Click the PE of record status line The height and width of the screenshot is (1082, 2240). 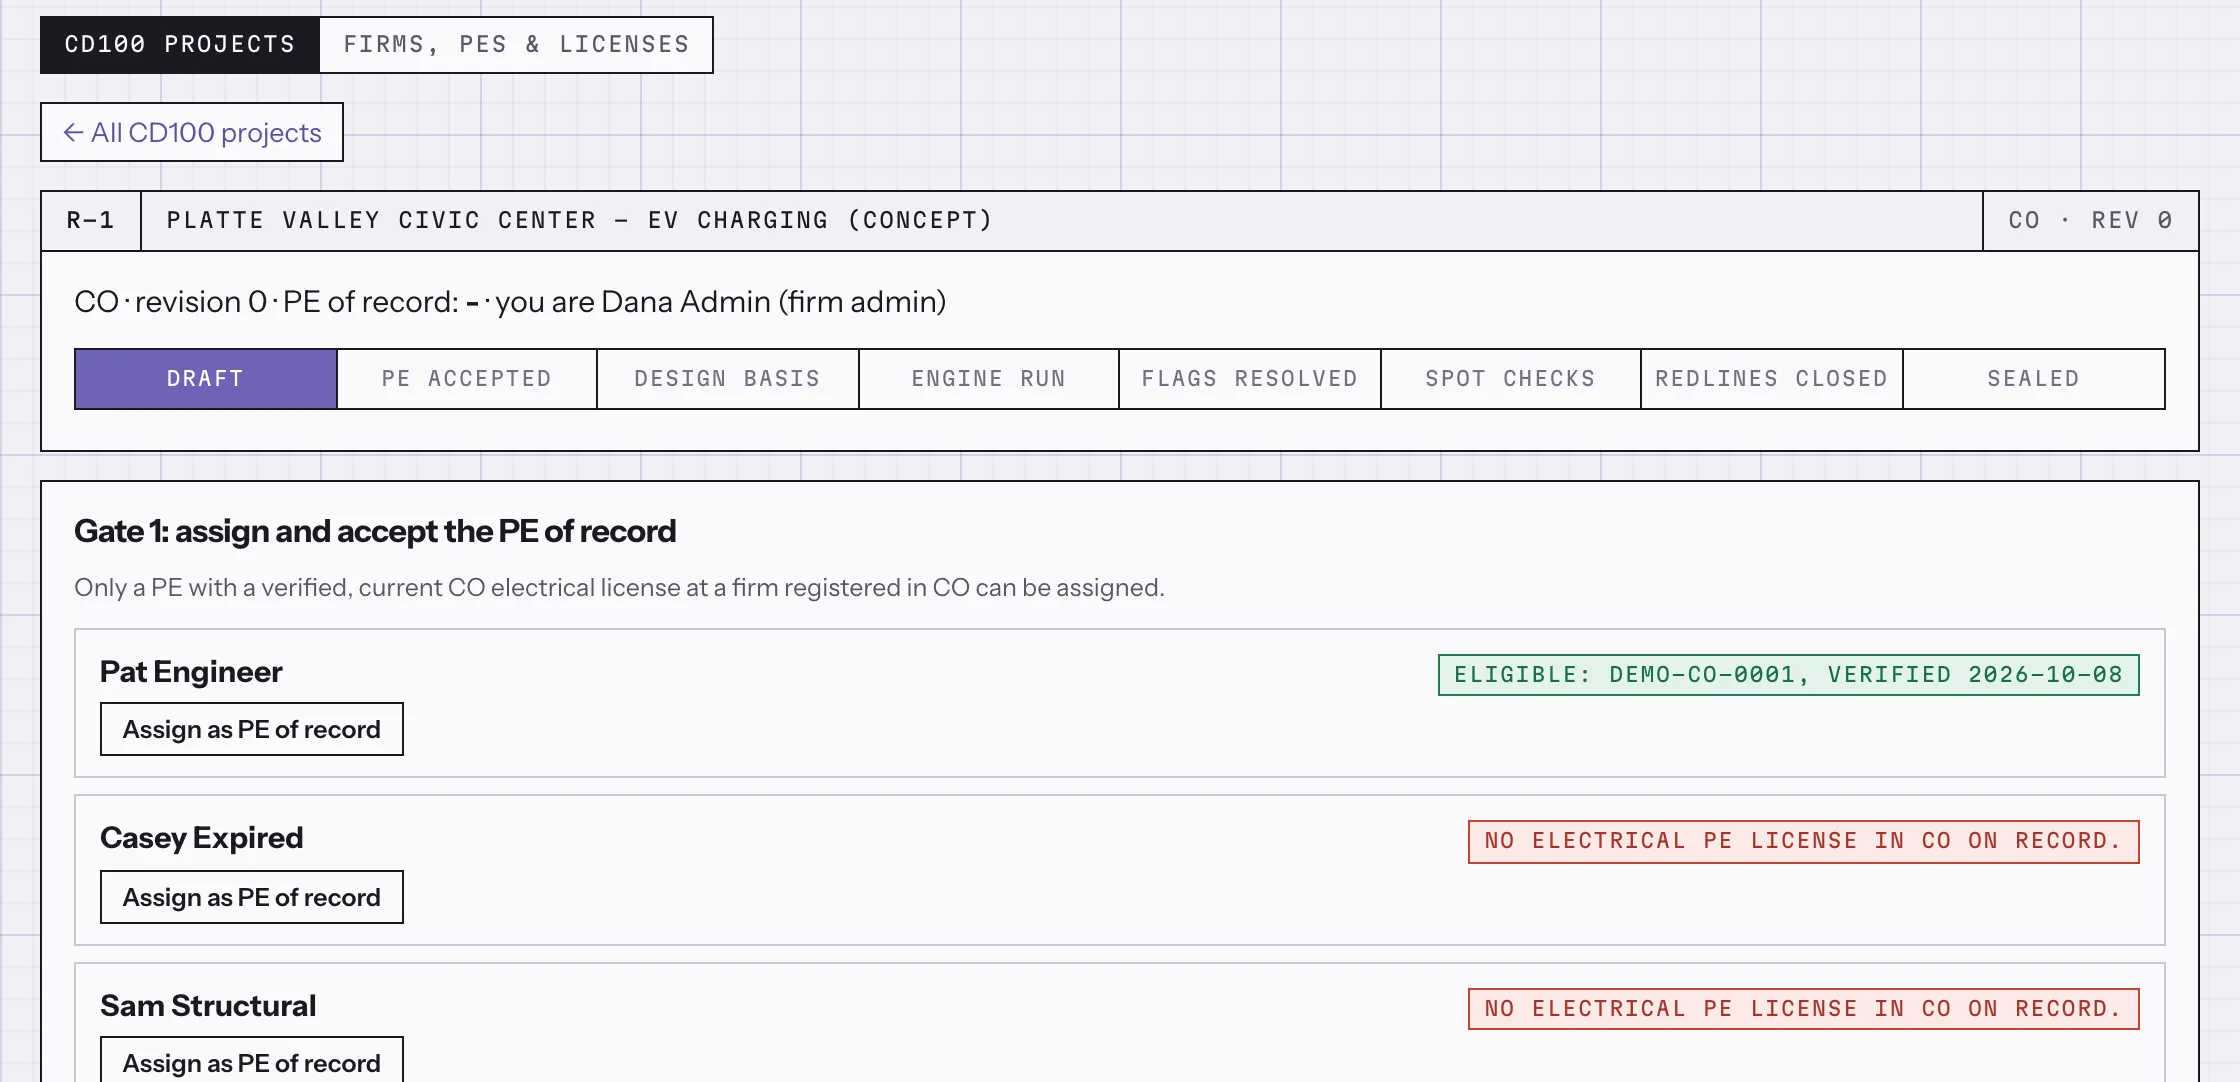510,302
